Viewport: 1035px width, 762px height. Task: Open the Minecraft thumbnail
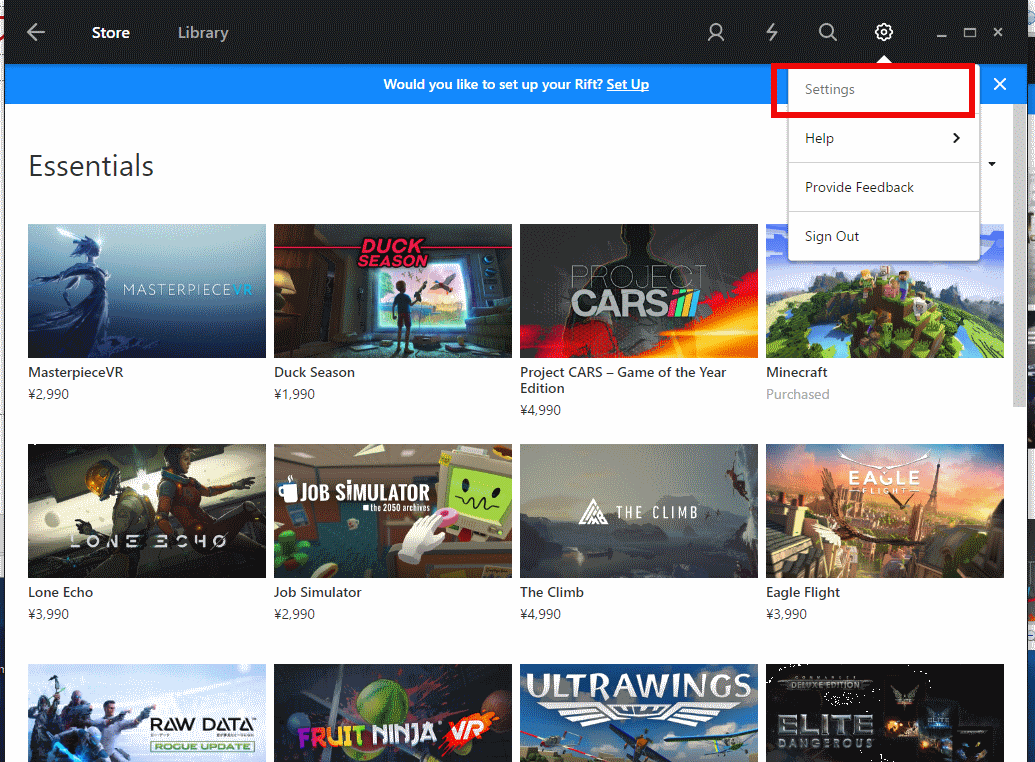click(x=885, y=310)
